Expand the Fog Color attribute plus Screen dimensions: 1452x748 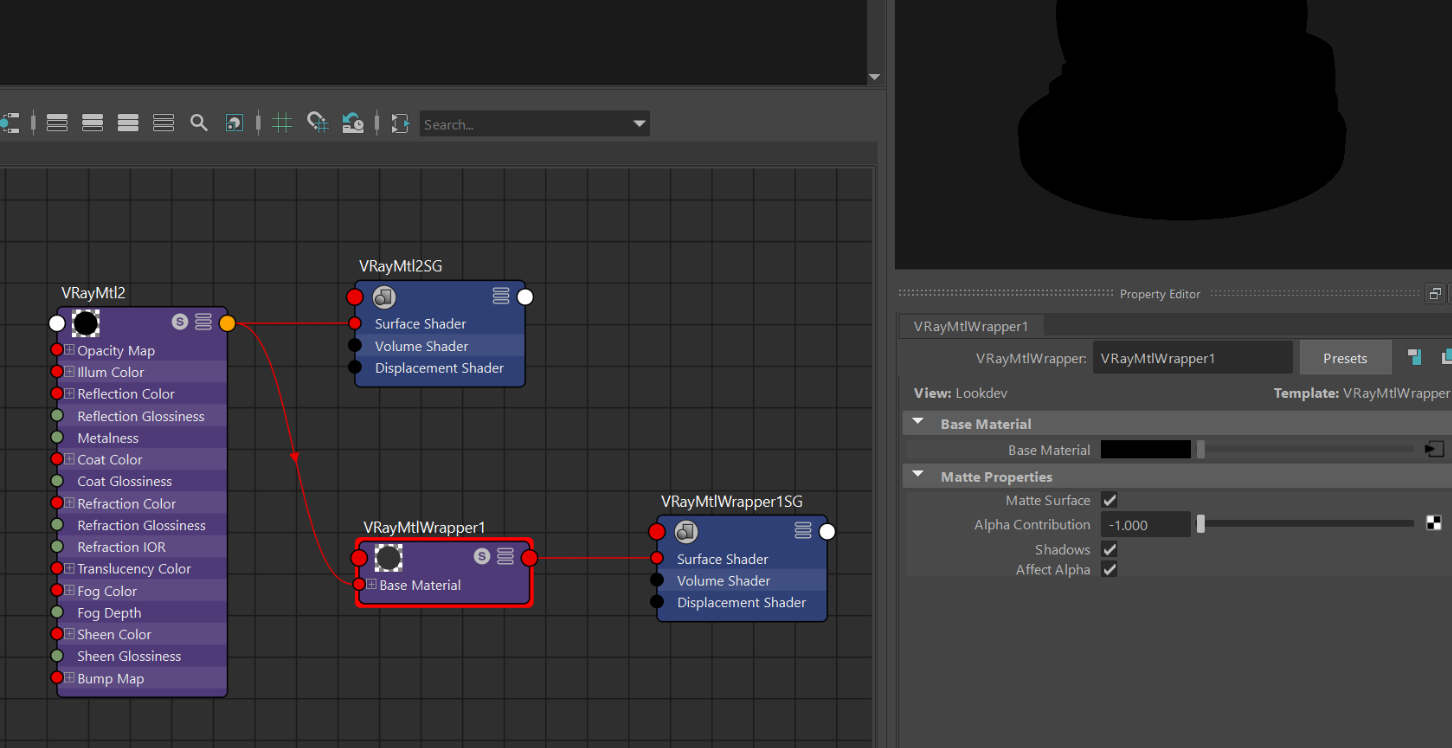[x=69, y=591]
